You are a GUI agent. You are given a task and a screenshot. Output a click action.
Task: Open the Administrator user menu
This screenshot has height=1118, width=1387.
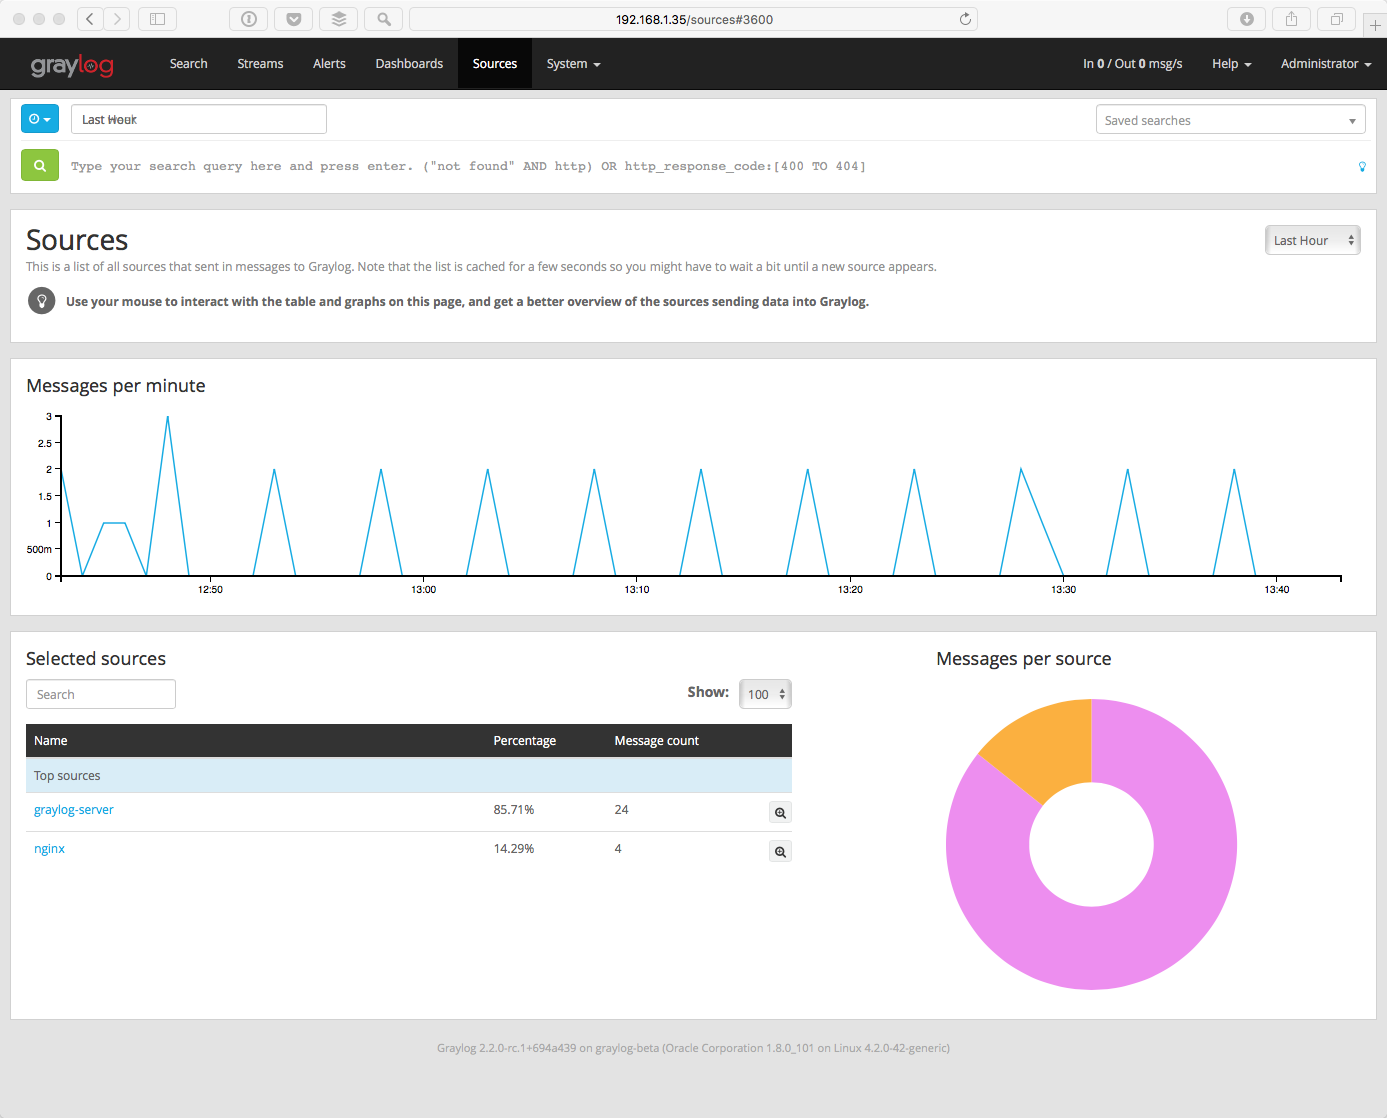(x=1326, y=64)
